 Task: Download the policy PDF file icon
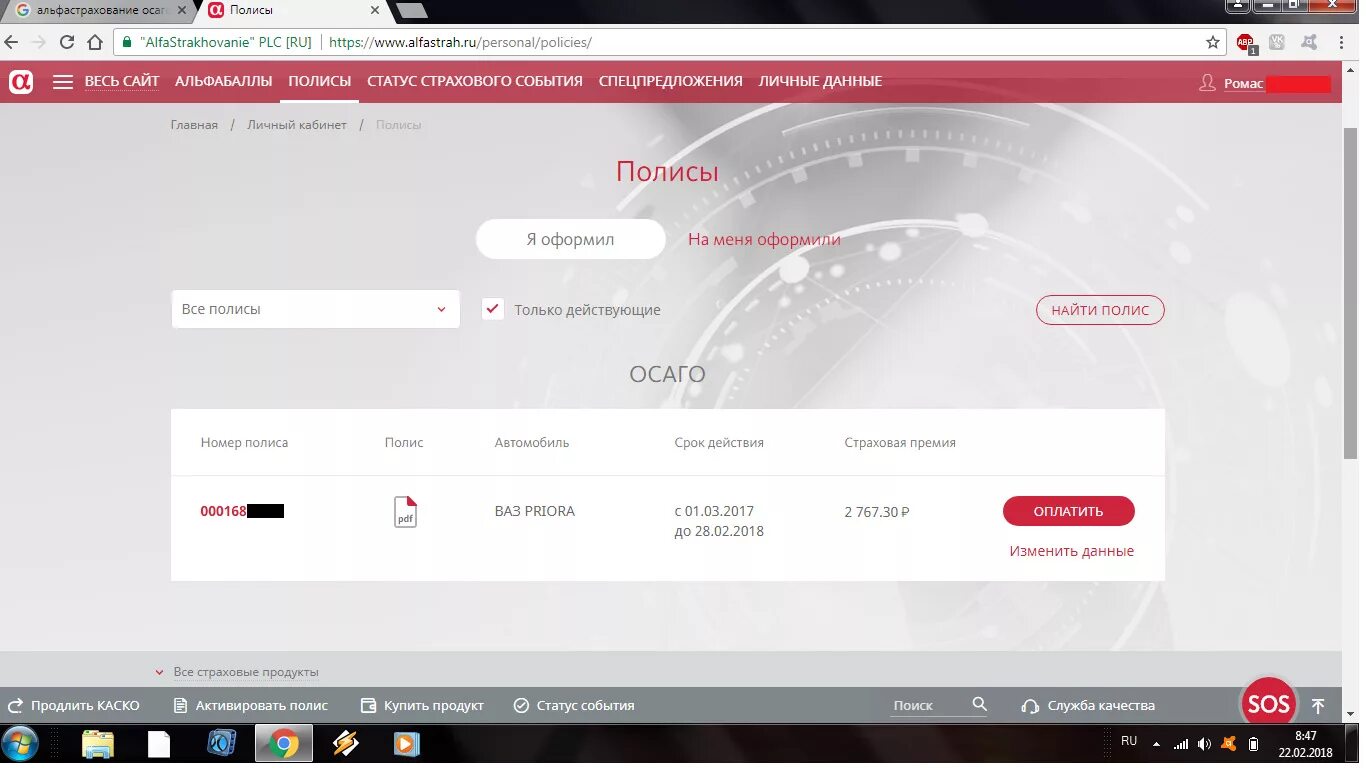[405, 512]
